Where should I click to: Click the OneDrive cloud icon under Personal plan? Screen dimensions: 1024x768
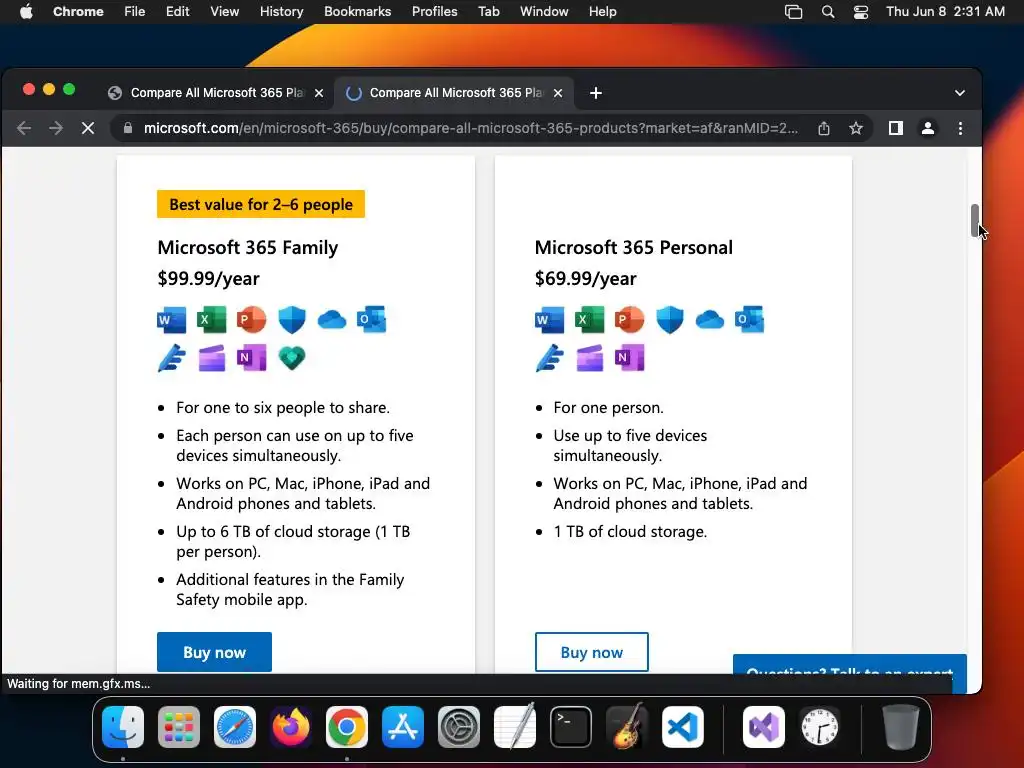click(709, 320)
